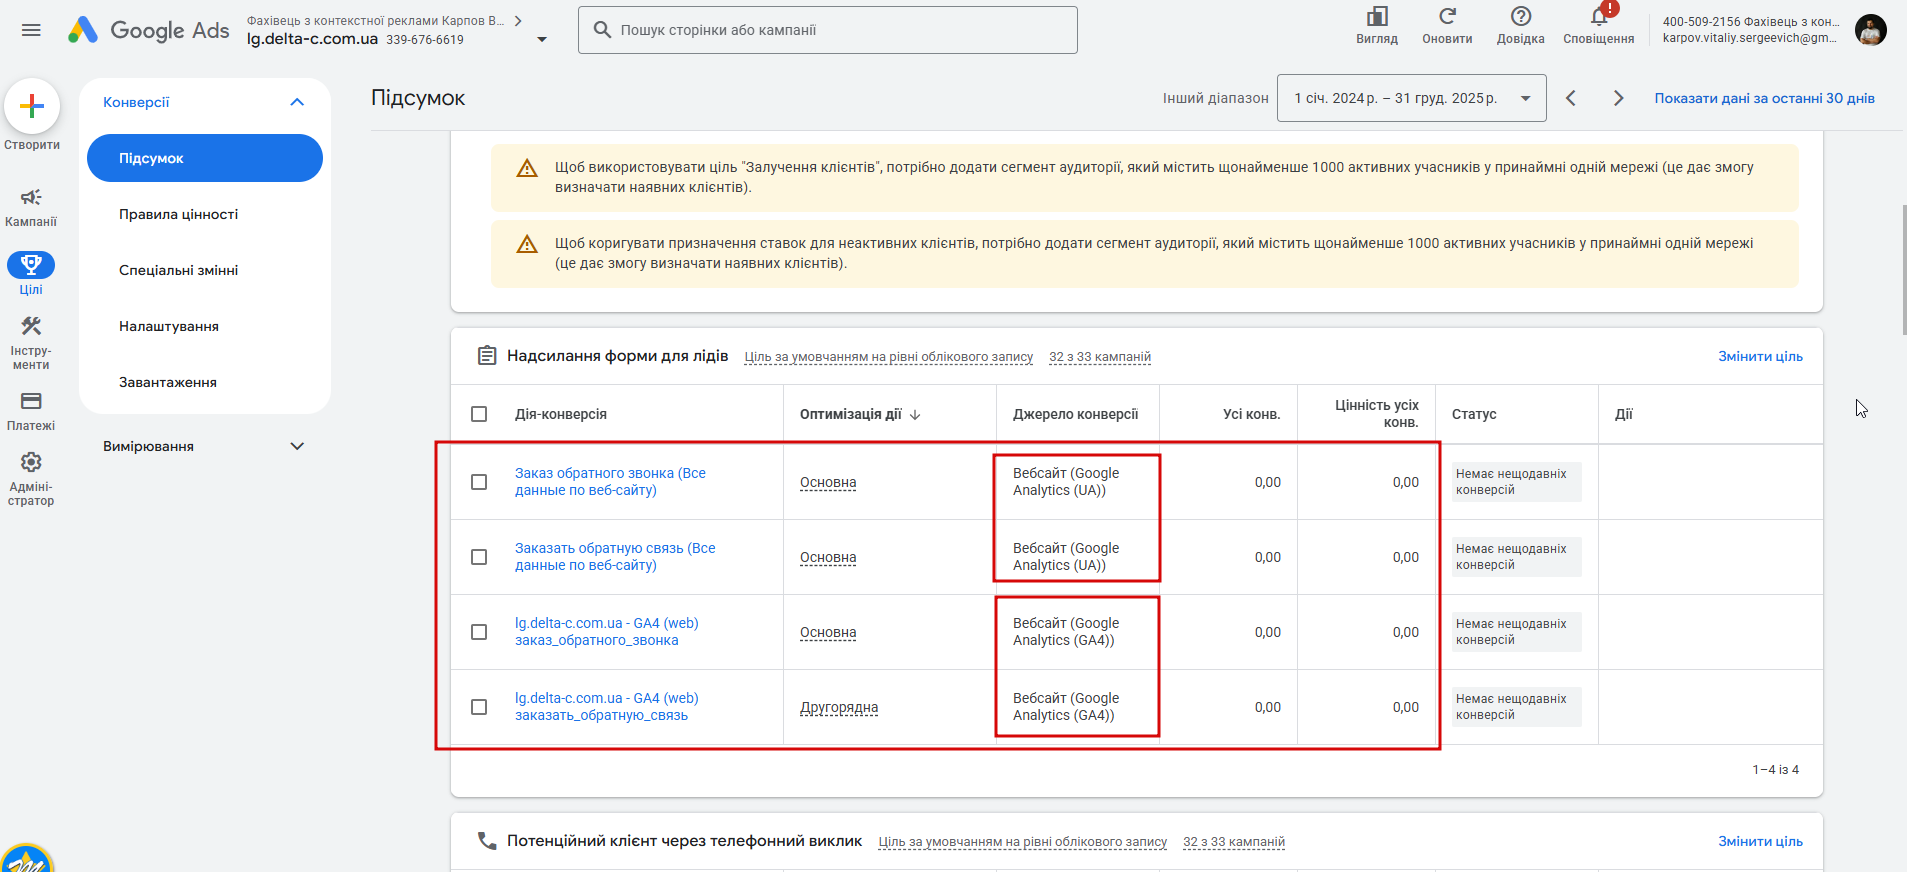This screenshot has height=872, width=1907.
Task: Click the Створити plus button
Action: point(32,106)
